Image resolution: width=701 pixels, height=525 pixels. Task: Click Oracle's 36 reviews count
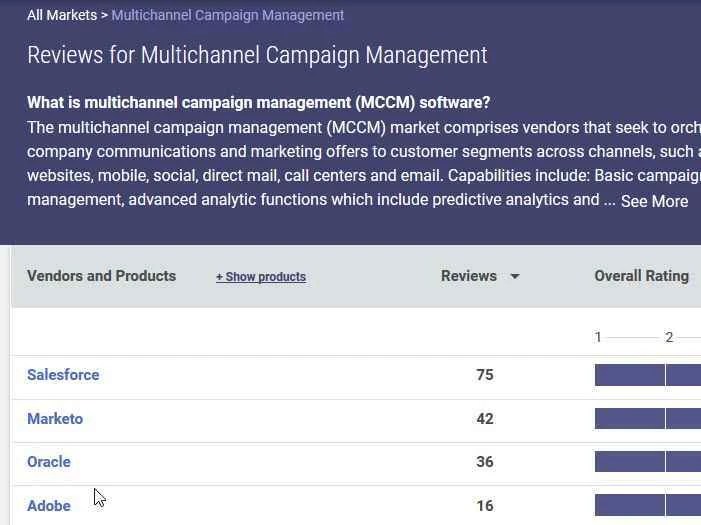pos(485,462)
